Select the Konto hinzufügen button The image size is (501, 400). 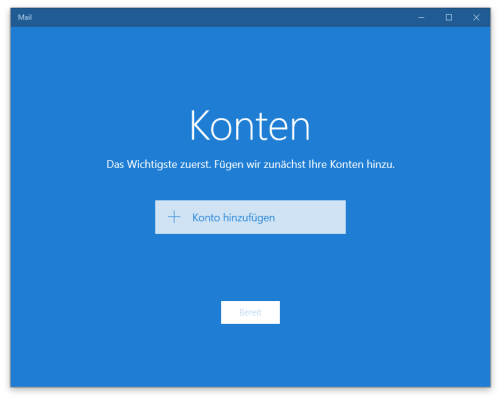click(x=250, y=217)
